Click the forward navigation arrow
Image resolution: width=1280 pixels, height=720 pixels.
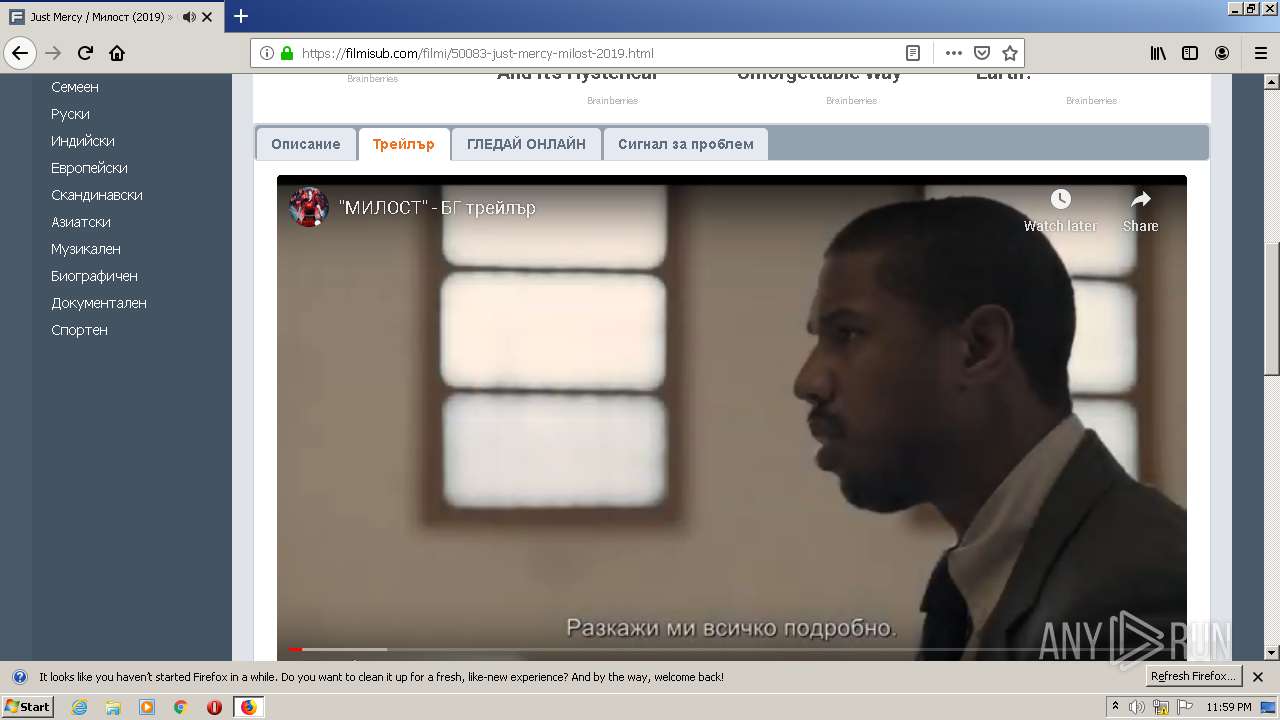(x=53, y=53)
